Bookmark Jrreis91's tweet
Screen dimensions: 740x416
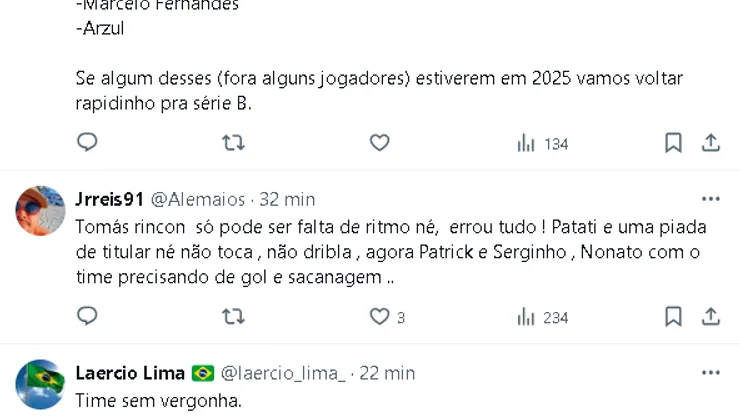point(673,317)
